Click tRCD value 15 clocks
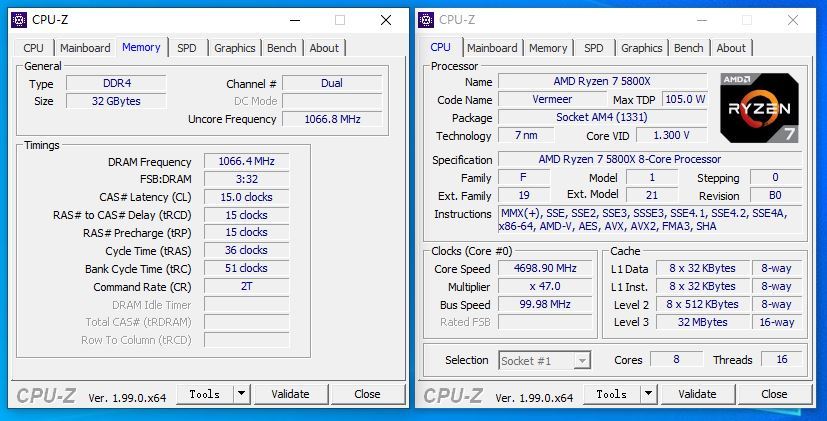The width and height of the screenshot is (827, 421). pyautogui.click(x=246, y=215)
